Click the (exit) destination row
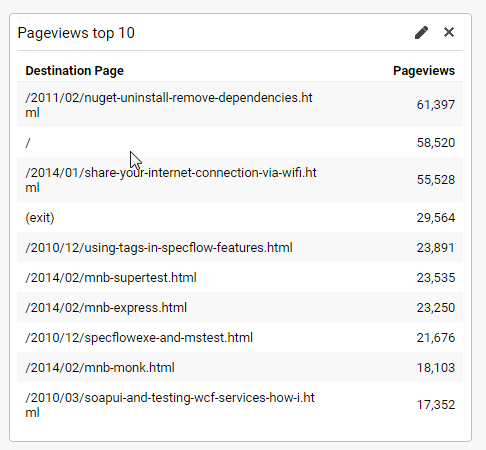The image size is (486, 450). [240, 217]
